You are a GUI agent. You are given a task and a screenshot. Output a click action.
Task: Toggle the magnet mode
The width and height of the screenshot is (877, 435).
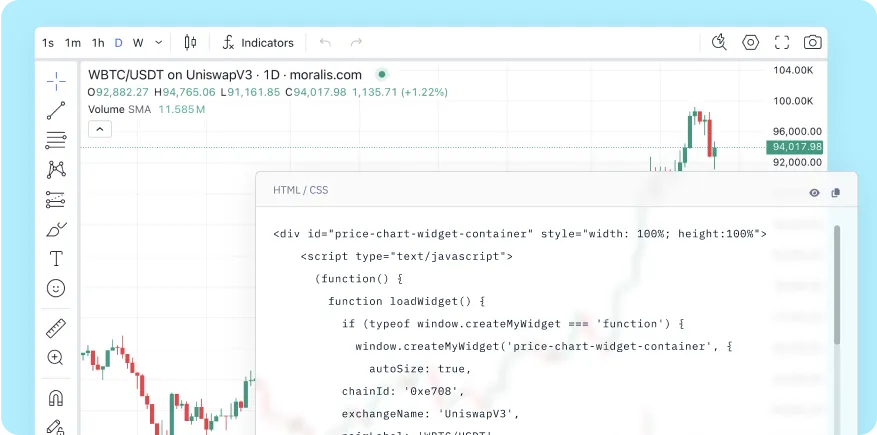coord(56,398)
